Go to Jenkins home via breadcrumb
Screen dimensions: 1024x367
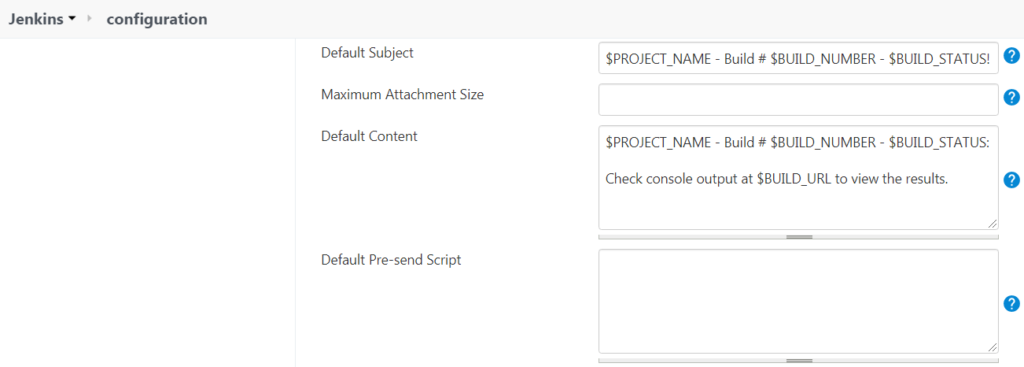(36, 19)
